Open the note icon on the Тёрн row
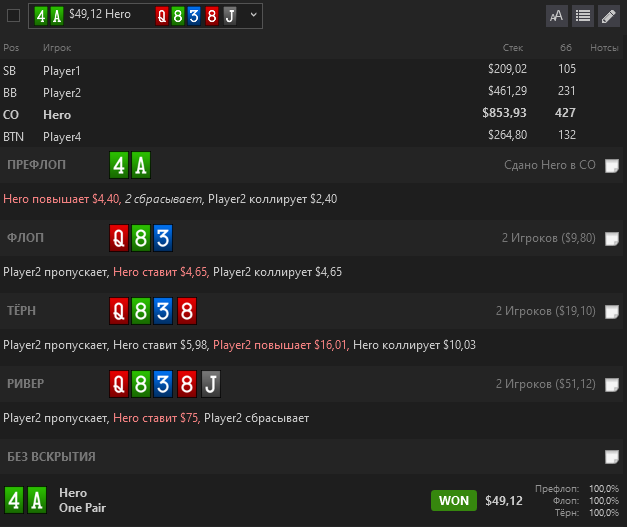627x527 pixels. [x=611, y=311]
